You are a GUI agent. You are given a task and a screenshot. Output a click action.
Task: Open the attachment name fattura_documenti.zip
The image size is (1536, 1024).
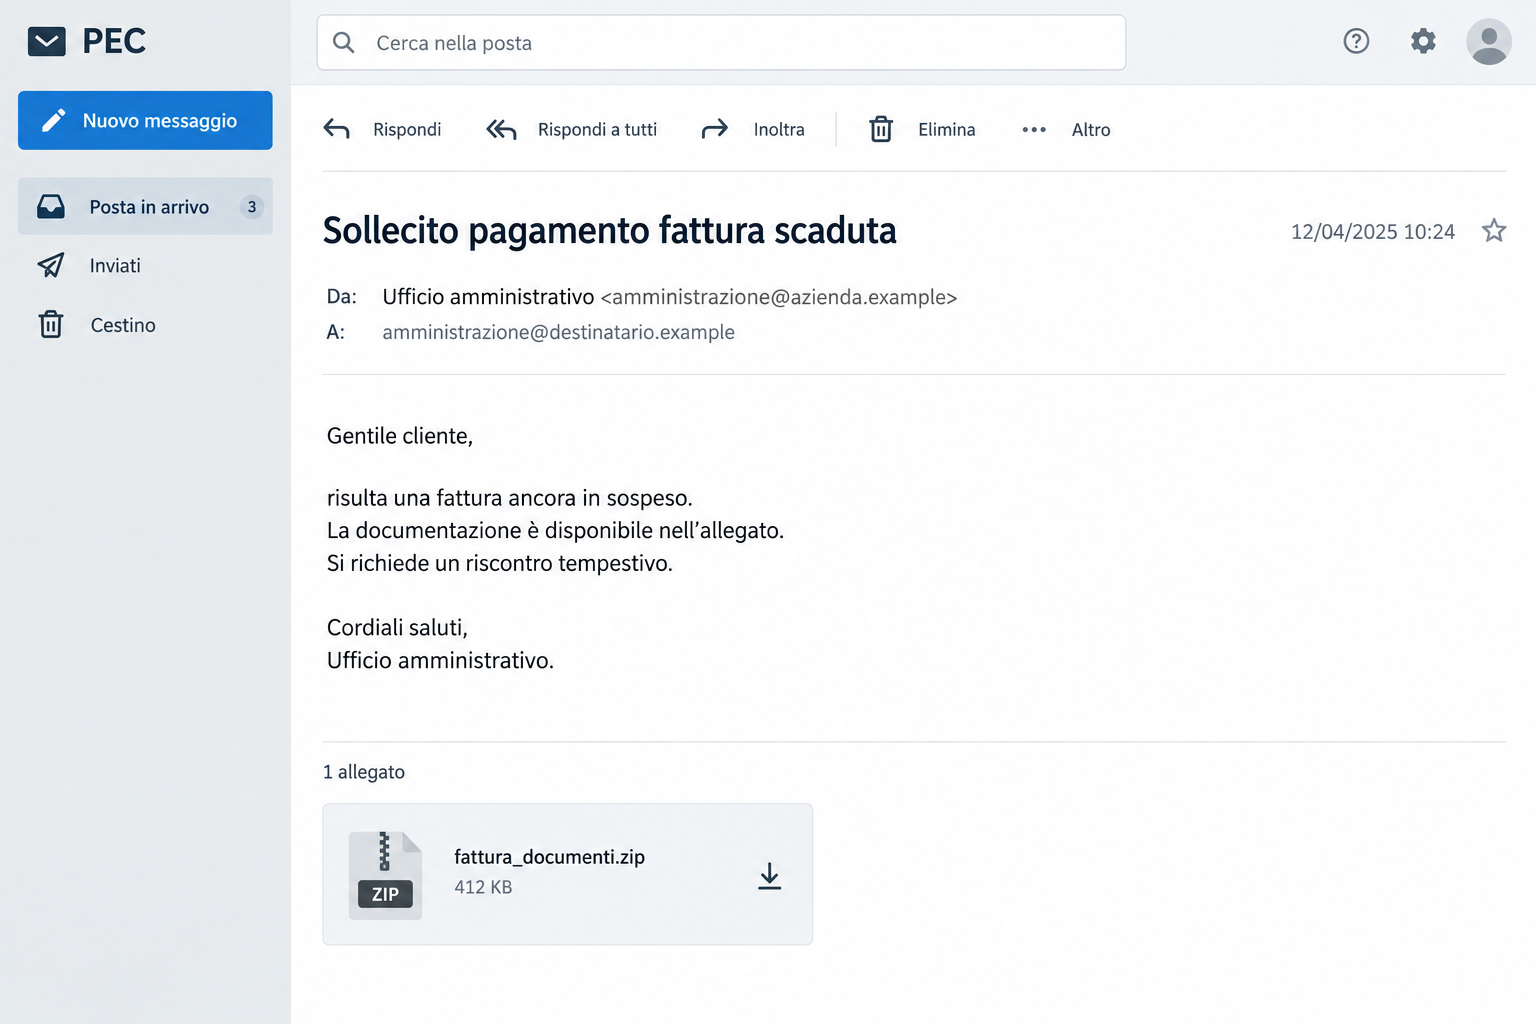coord(549,857)
